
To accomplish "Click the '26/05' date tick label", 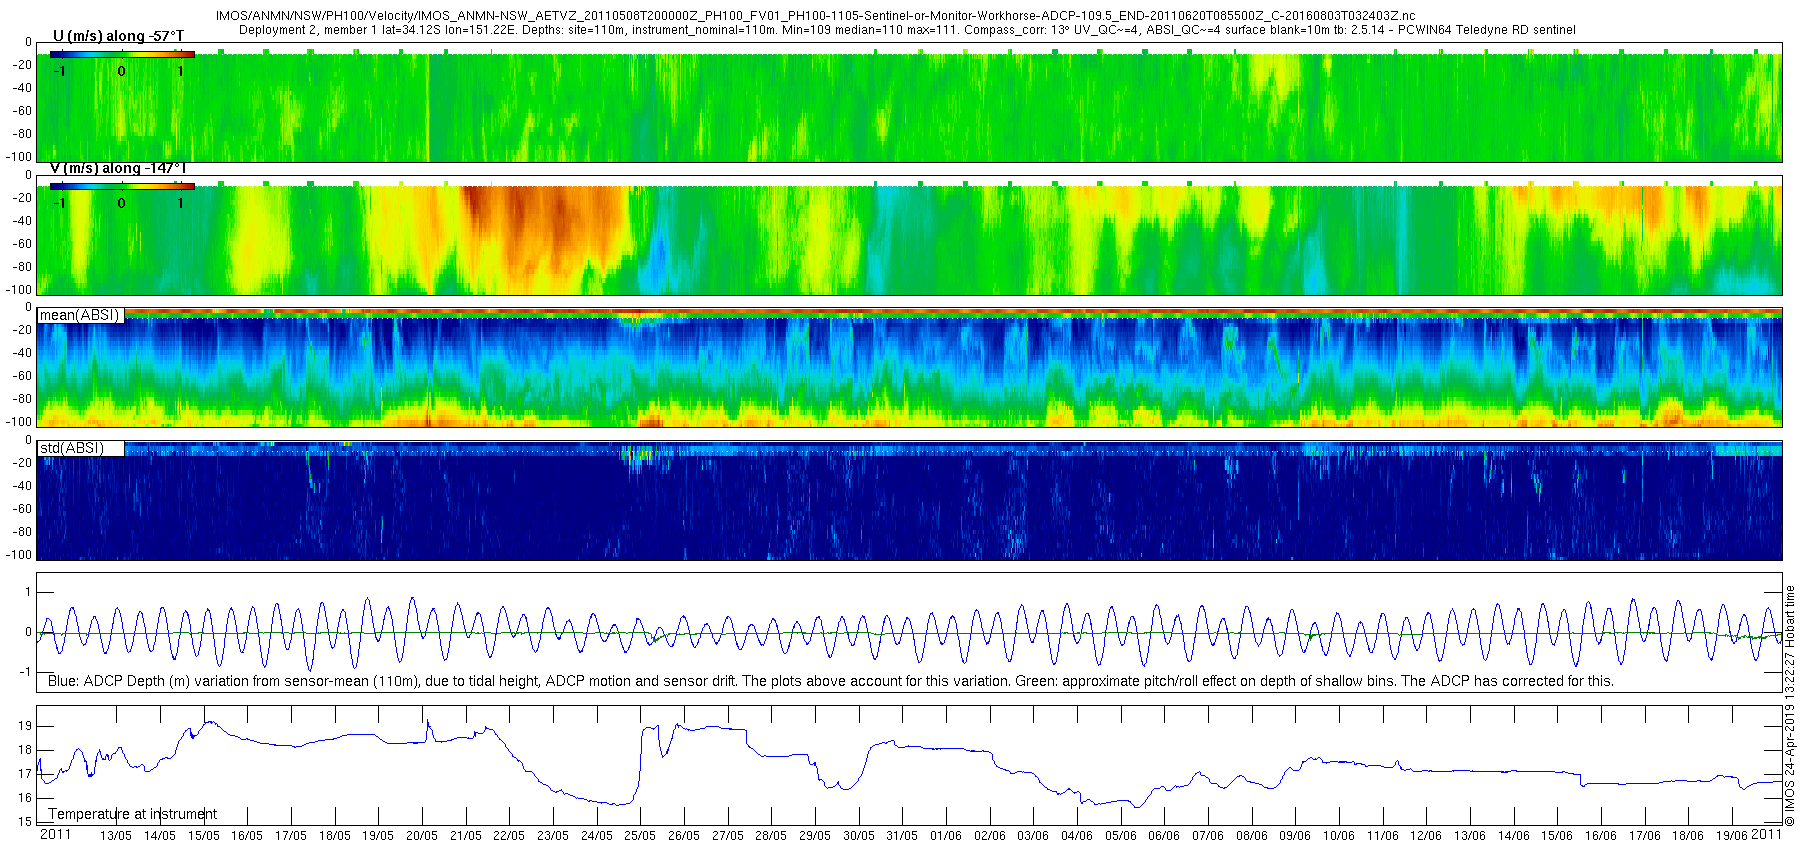I will coord(684,836).
